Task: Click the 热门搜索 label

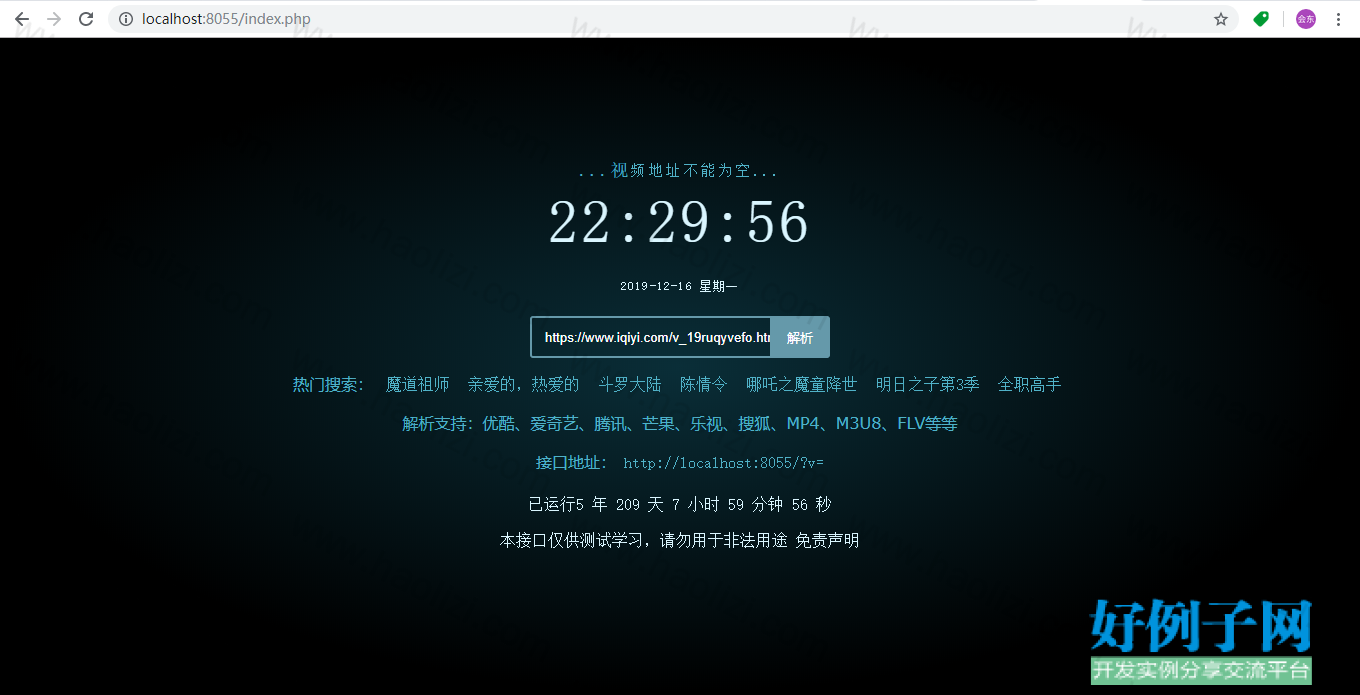Action: coord(329,384)
